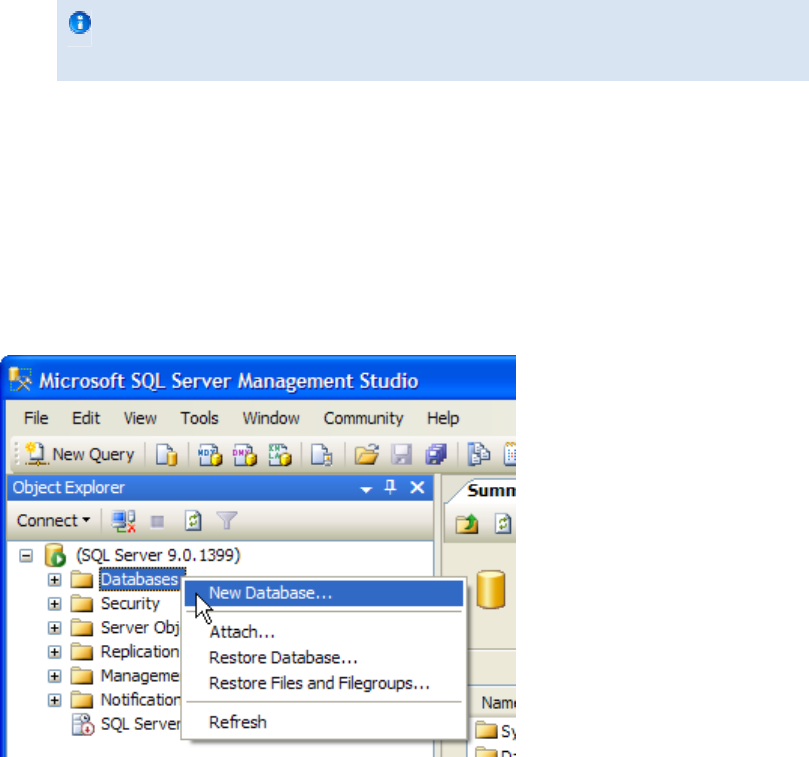The image size is (809, 757).
Task: Switch to the Summary tab
Action: [x=490, y=490]
